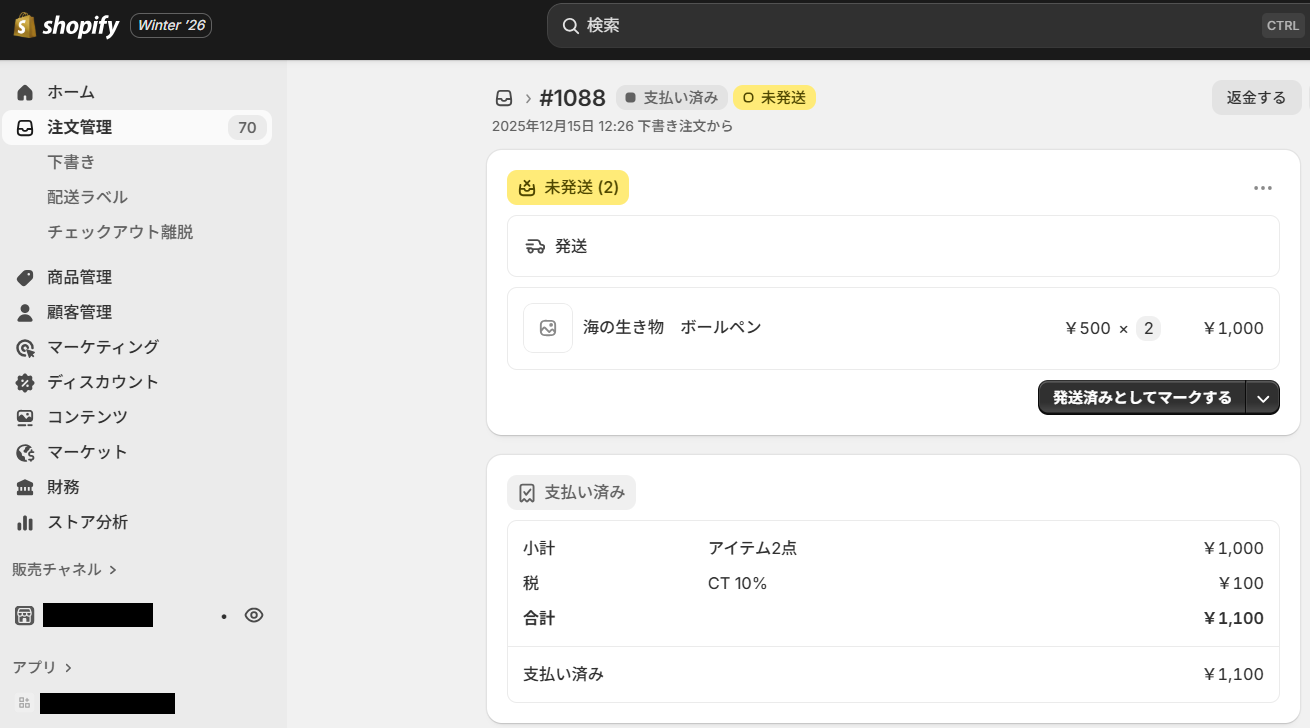Image resolution: width=1310 pixels, height=728 pixels.
Task: Click the Marketing target icon
Action: click(x=26, y=347)
